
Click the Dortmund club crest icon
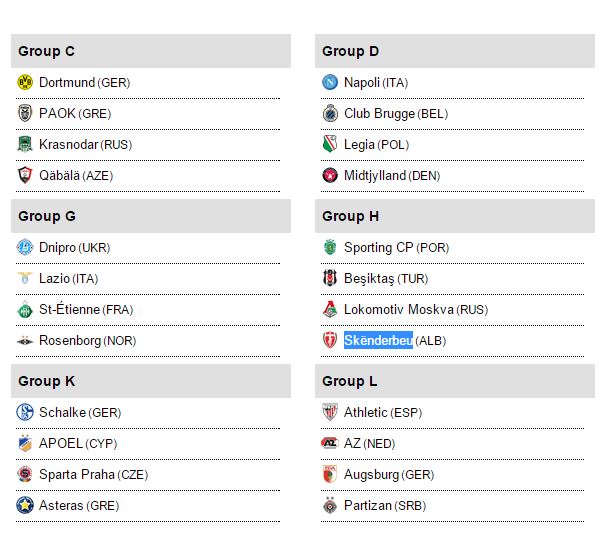(x=25, y=82)
